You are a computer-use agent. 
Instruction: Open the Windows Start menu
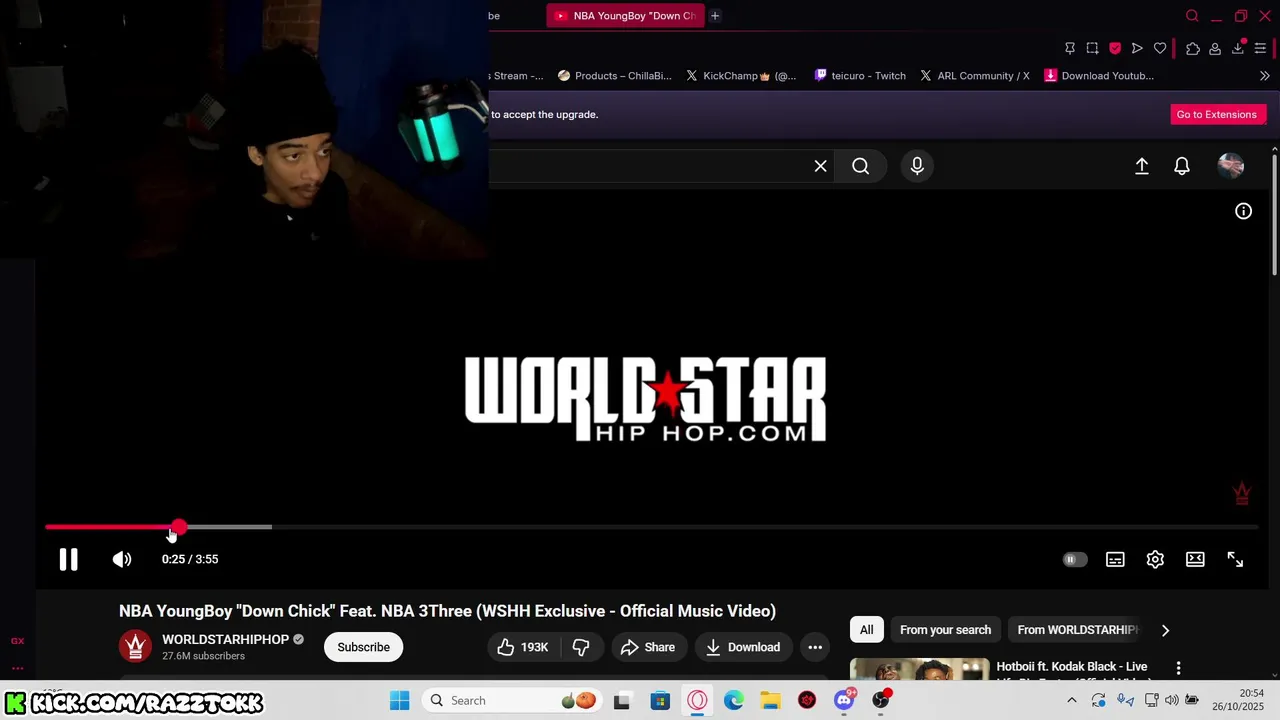click(399, 700)
